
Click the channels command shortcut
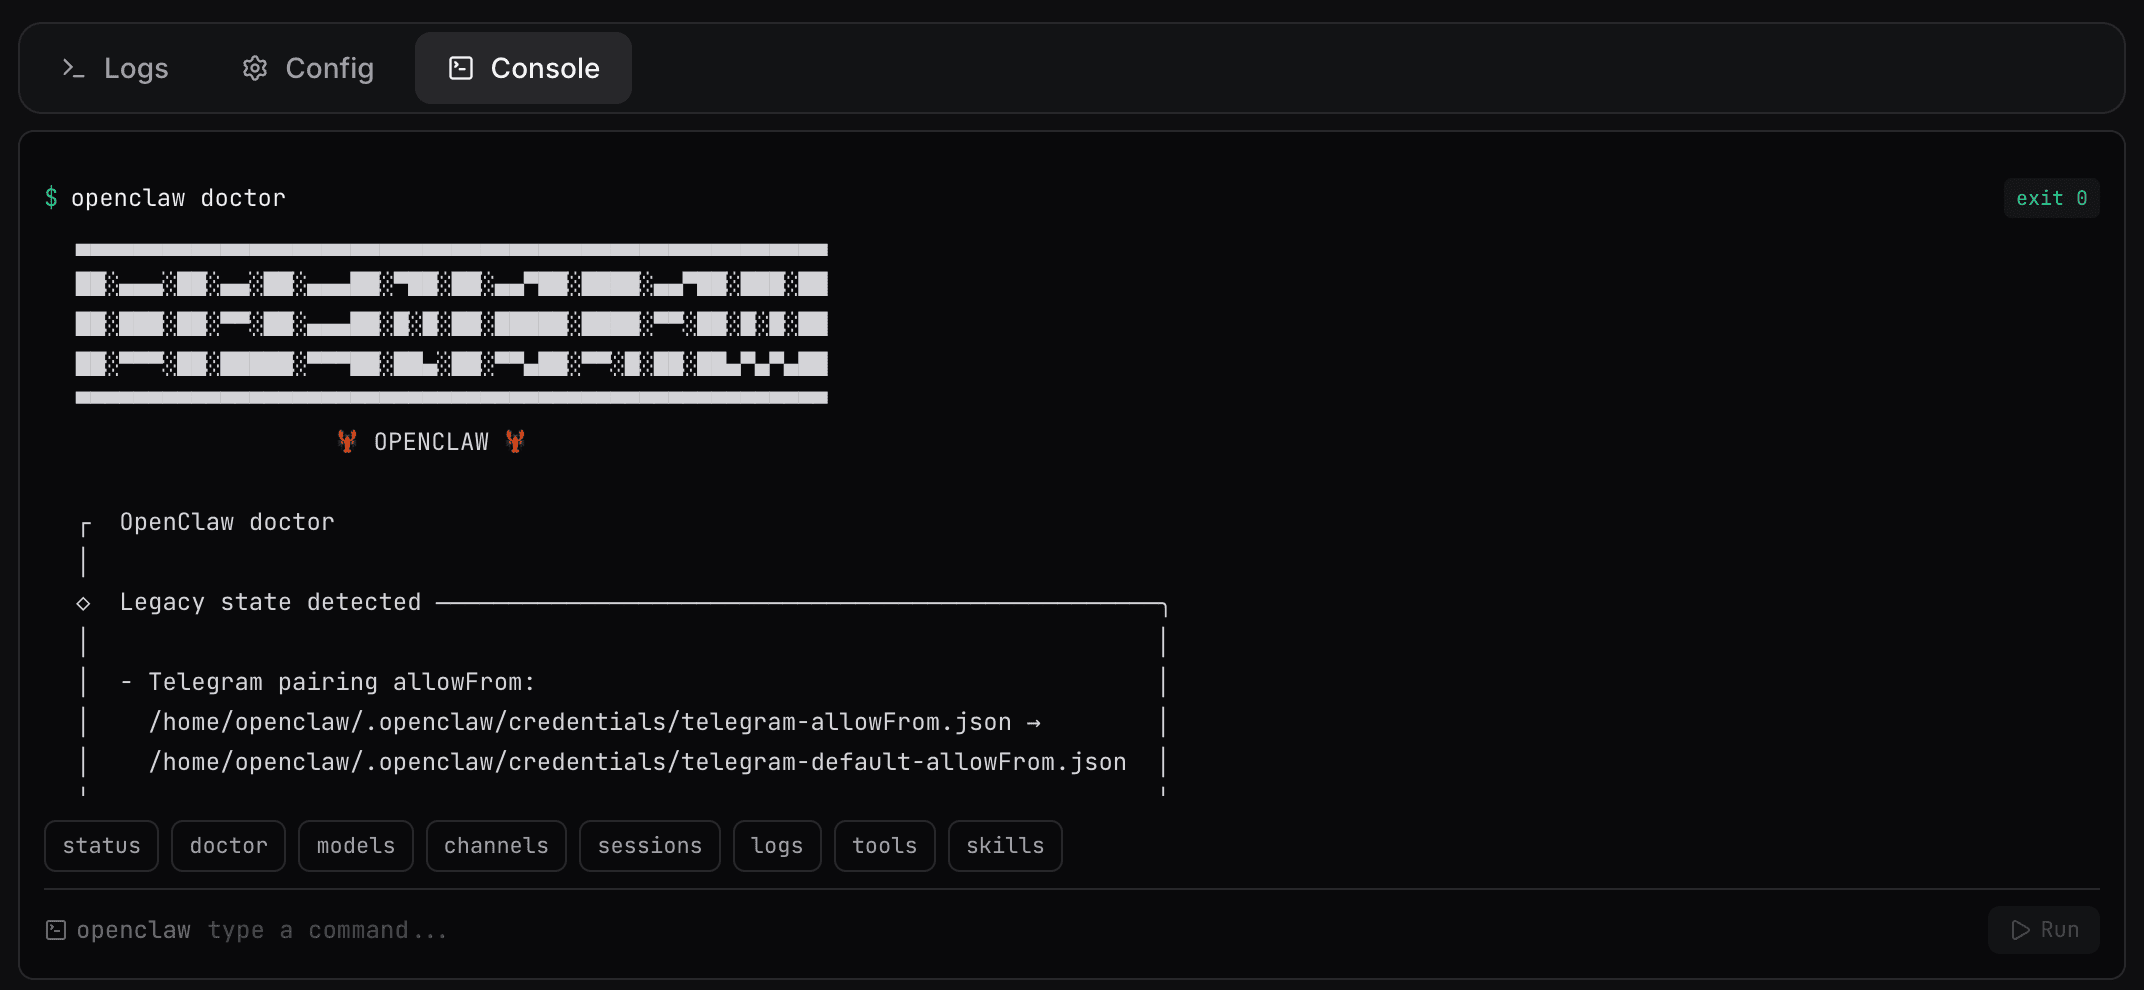click(x=496, y=845)
